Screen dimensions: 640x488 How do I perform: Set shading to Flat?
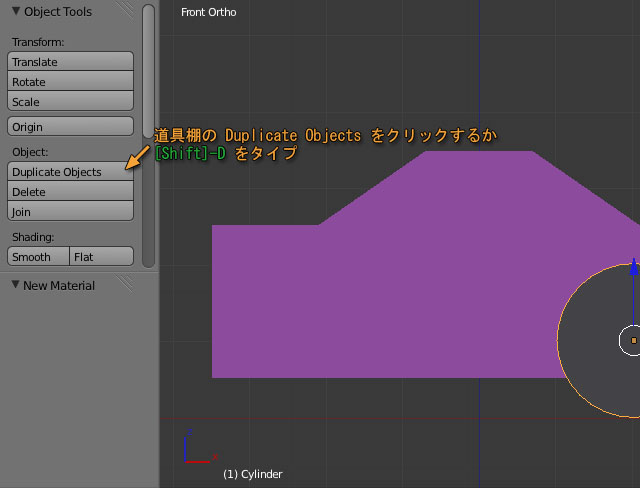coord(102,257)
